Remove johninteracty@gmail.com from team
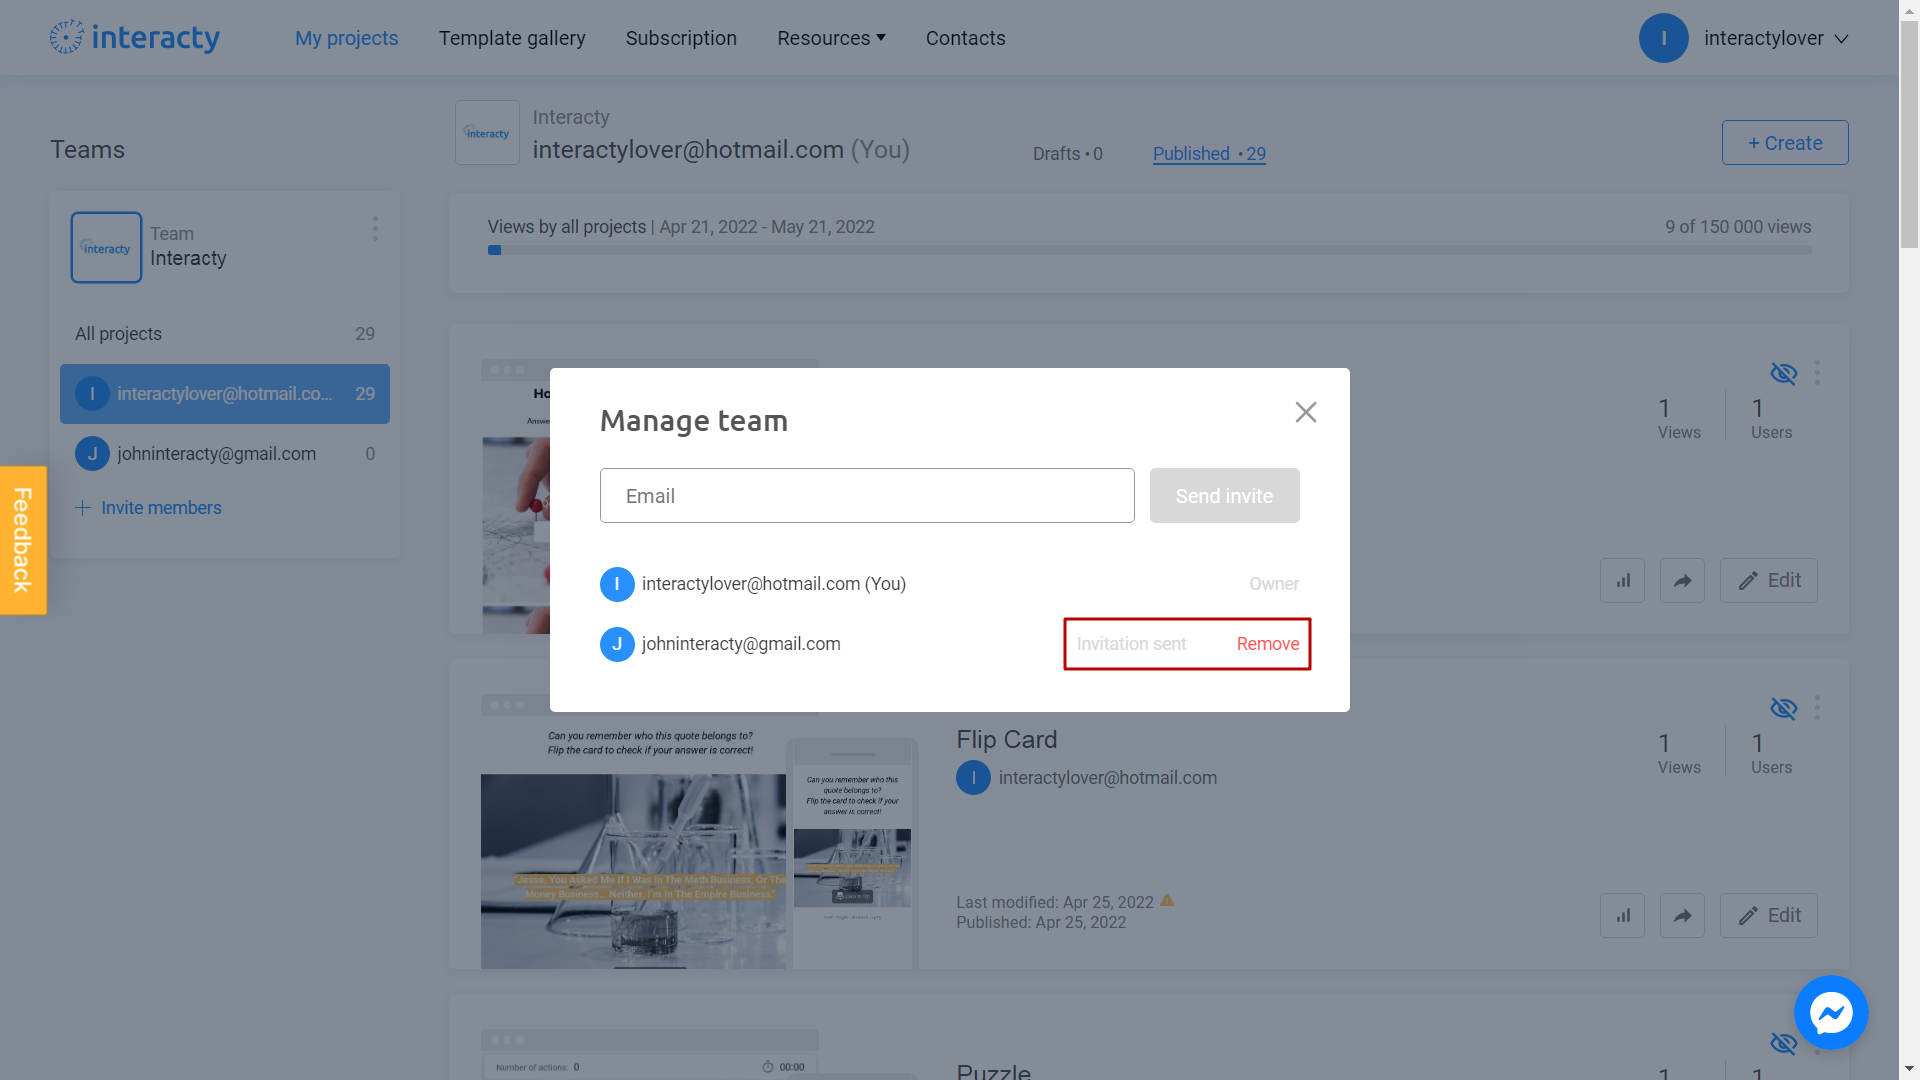1920x1080 pixels. point(1268,644)
